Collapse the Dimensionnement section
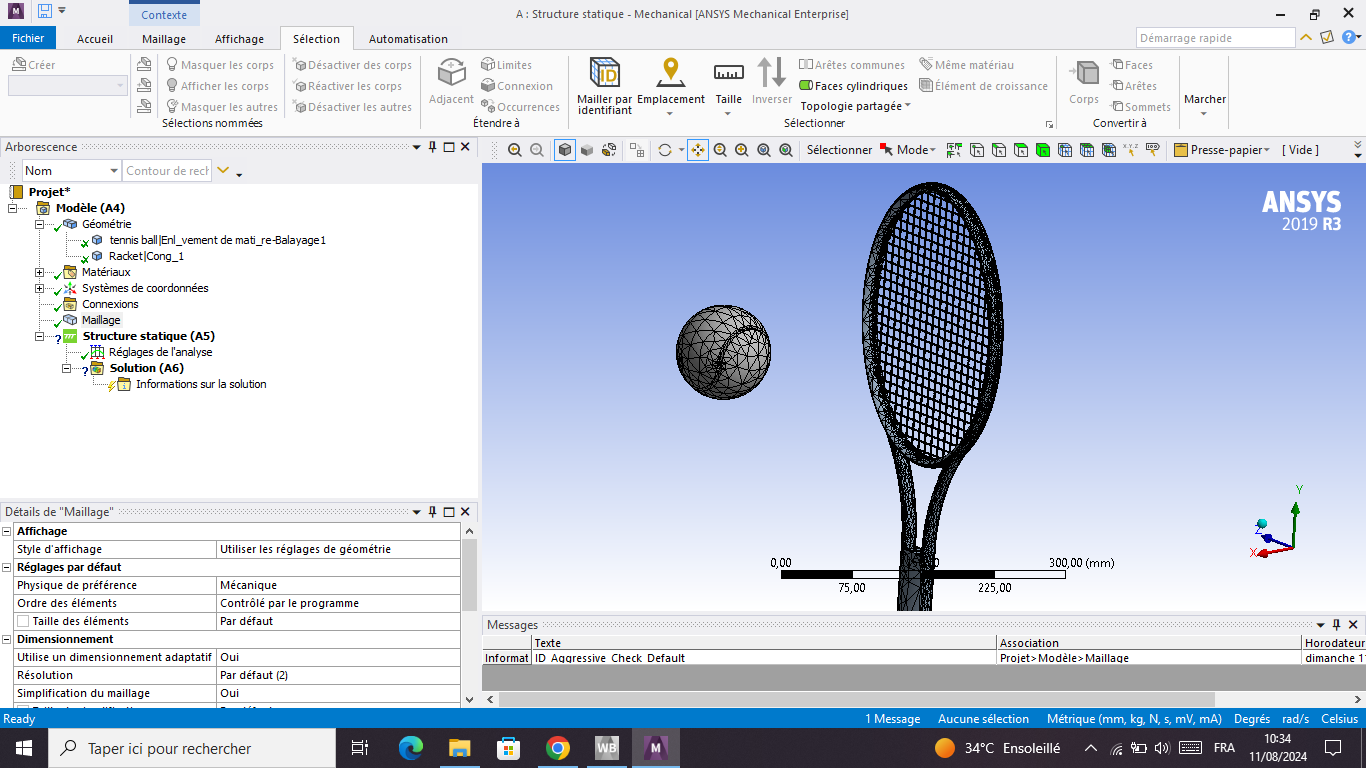 click(x=7, y=639)
